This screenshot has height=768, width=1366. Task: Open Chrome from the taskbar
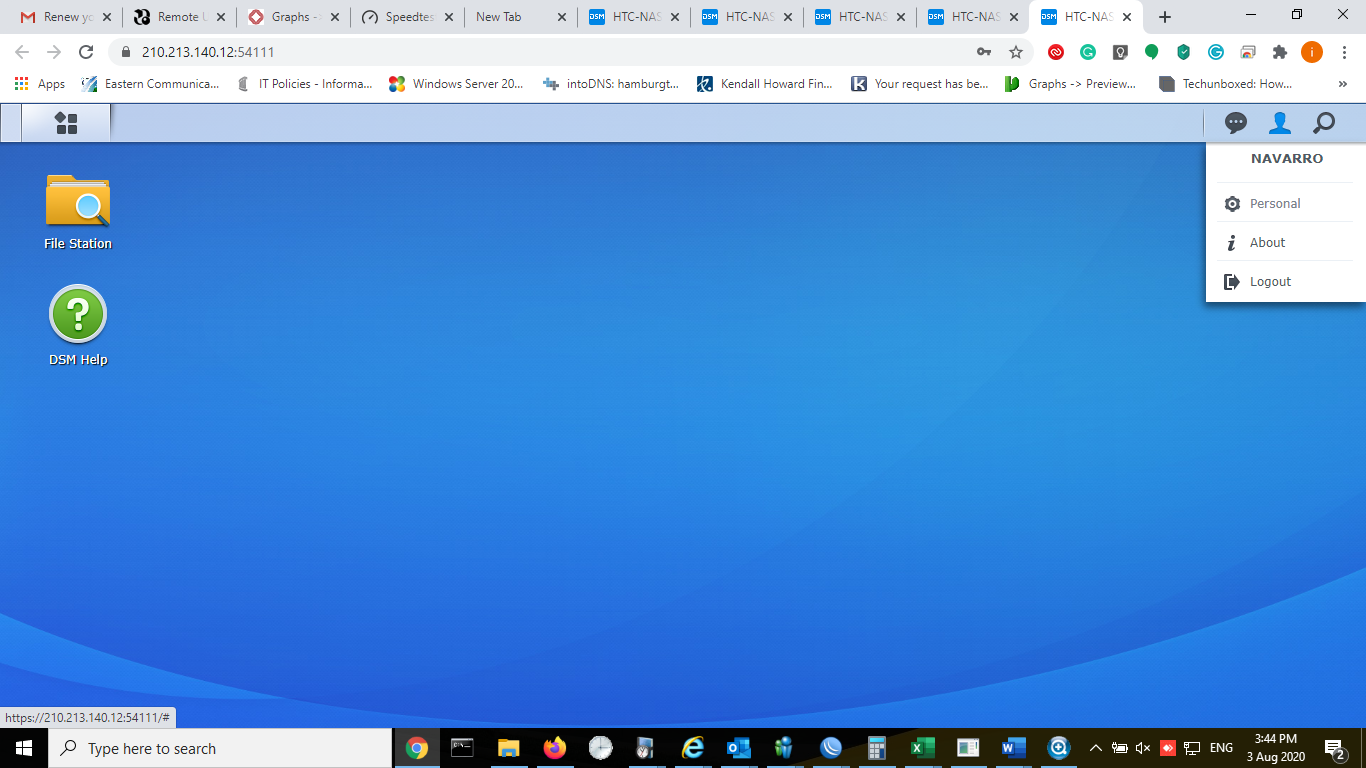(x=417, y=748)
